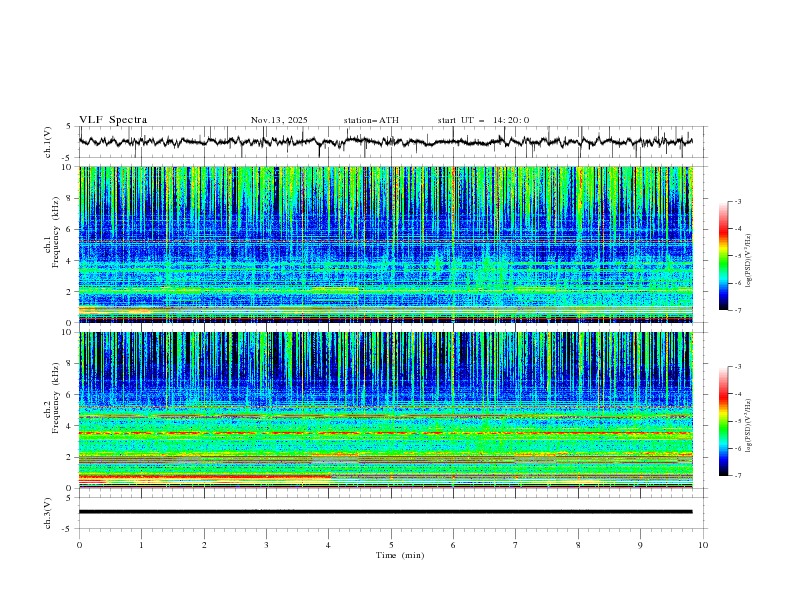Click the time axis tick label '8'
The image size is (792, 612).
click(x=578, y=545)
